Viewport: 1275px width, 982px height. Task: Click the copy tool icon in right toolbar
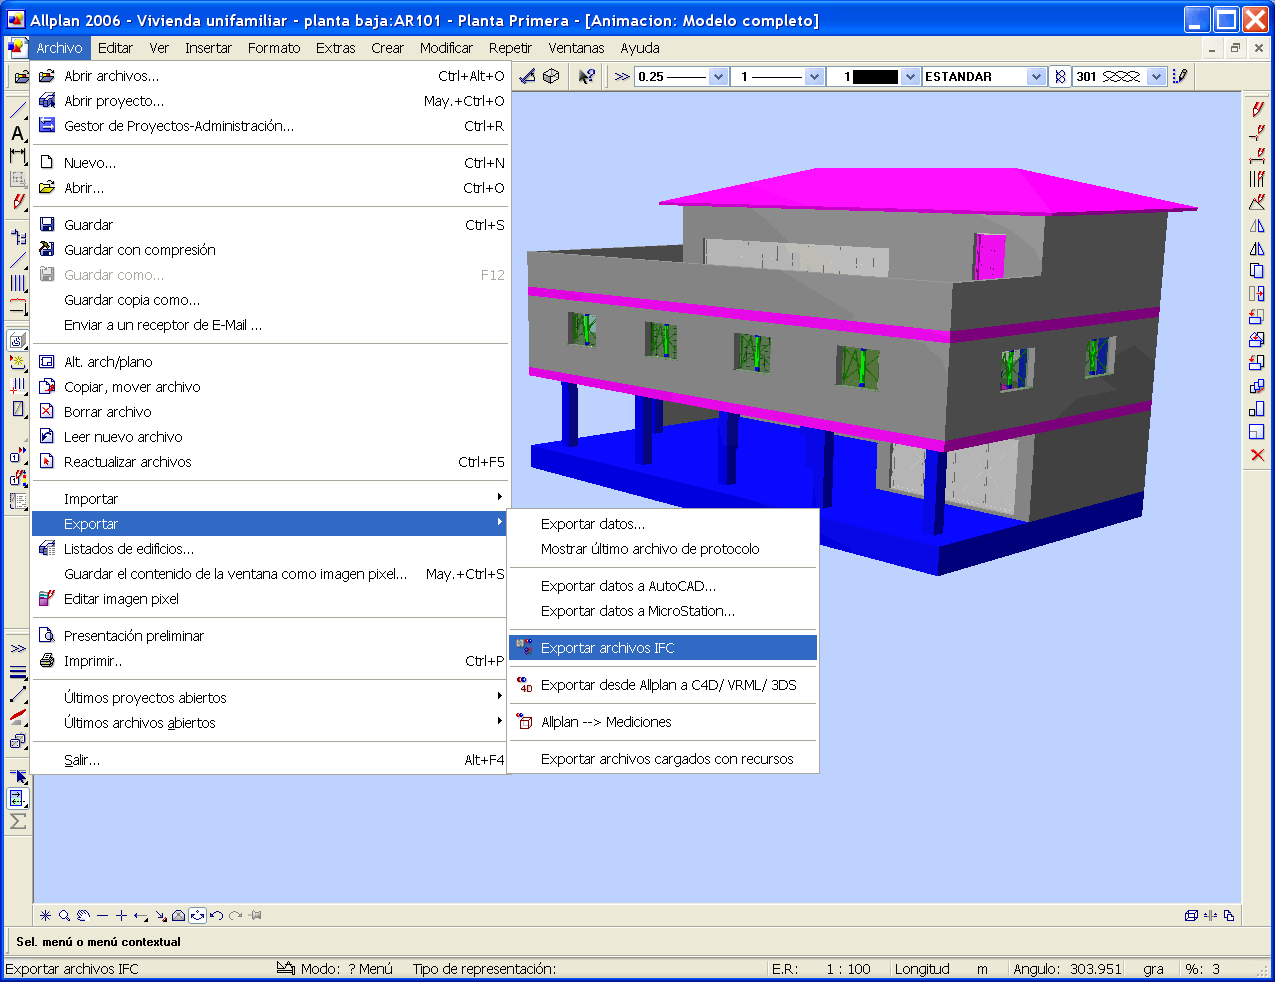click(x=1257, y=271)
